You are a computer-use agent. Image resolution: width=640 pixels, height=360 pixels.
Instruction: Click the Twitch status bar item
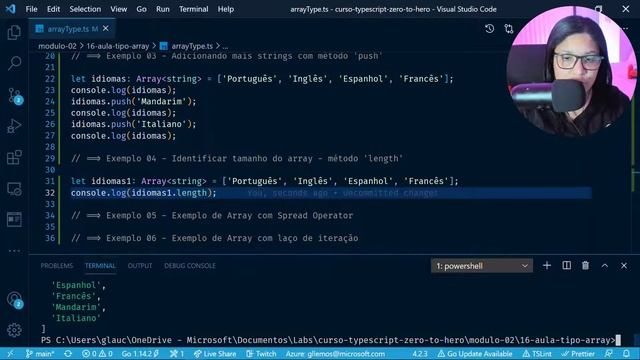(261, 354)
